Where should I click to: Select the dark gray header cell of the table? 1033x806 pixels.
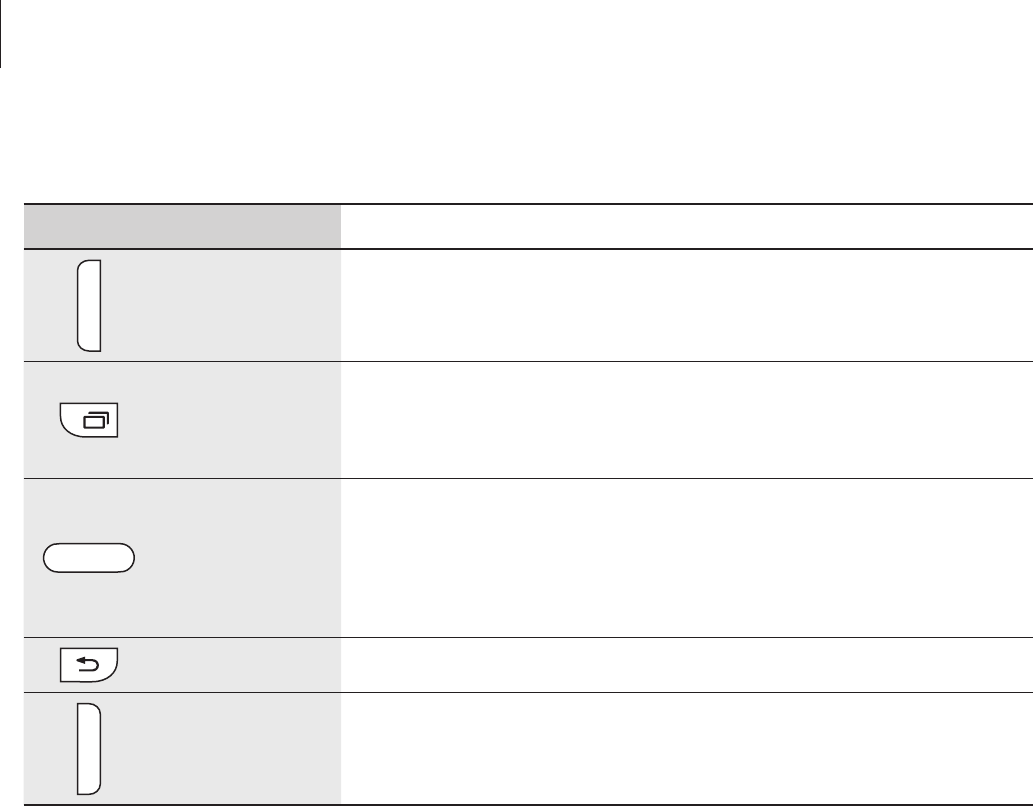click(182, 226)
